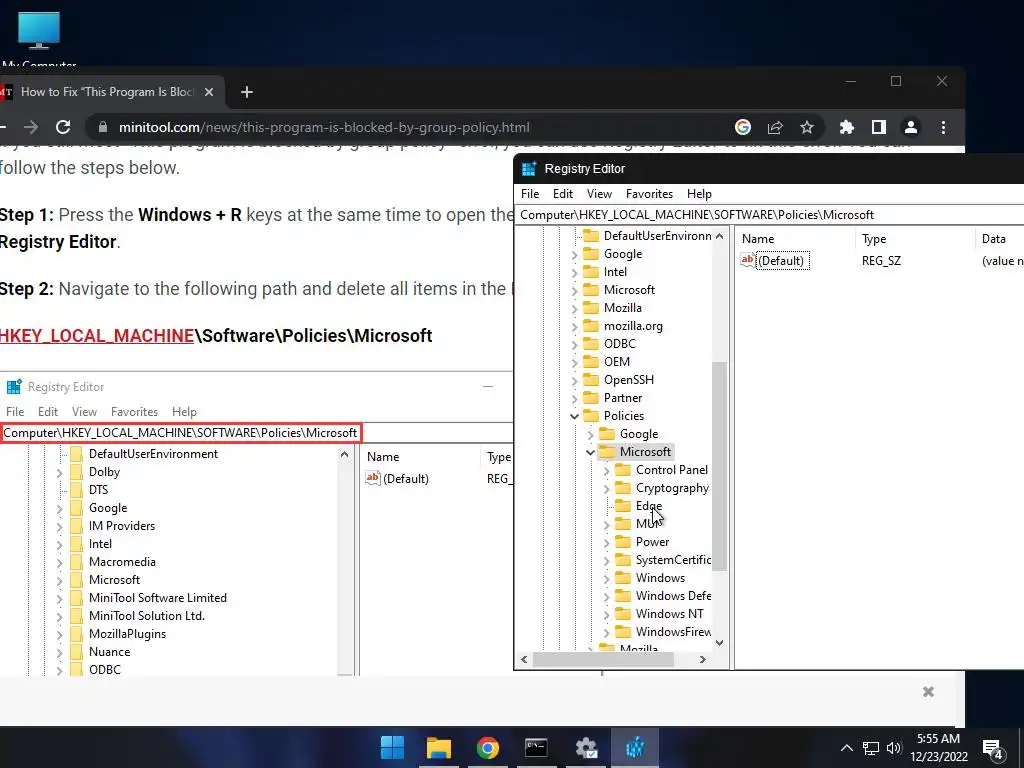
Task: Open File Explorer from taskbar
Action: tap(439, 748)
